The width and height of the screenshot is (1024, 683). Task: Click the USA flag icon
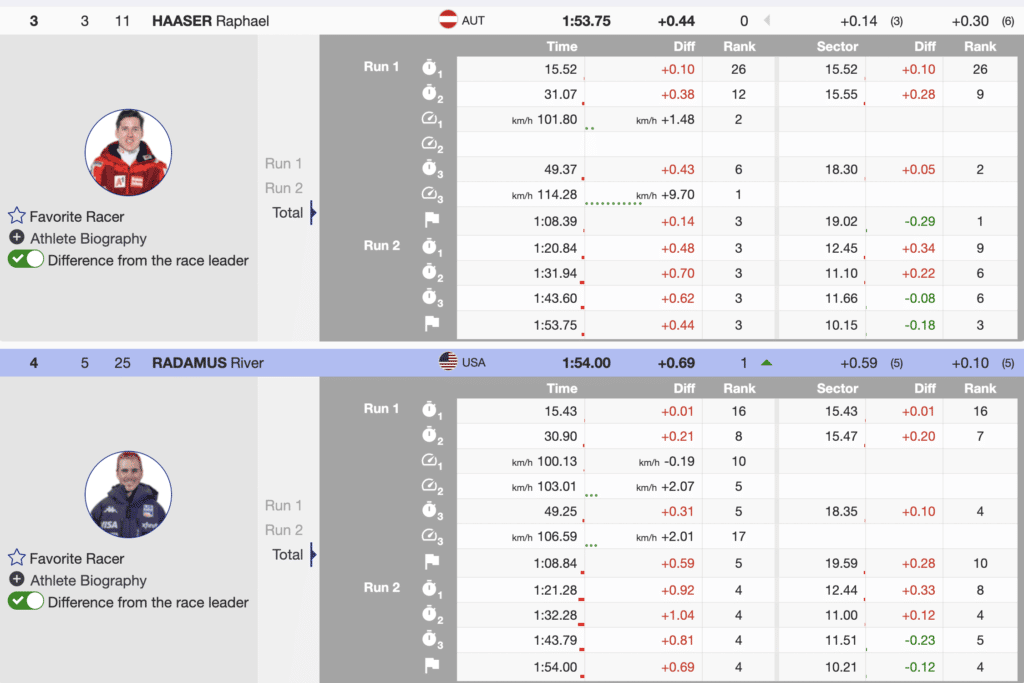(x=448, y=362)
